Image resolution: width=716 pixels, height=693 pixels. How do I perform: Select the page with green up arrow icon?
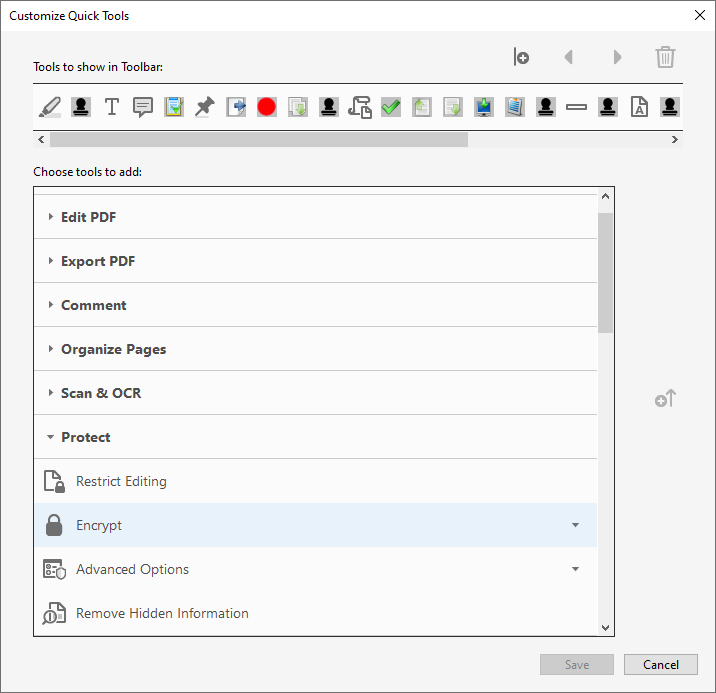click(422, 107)
